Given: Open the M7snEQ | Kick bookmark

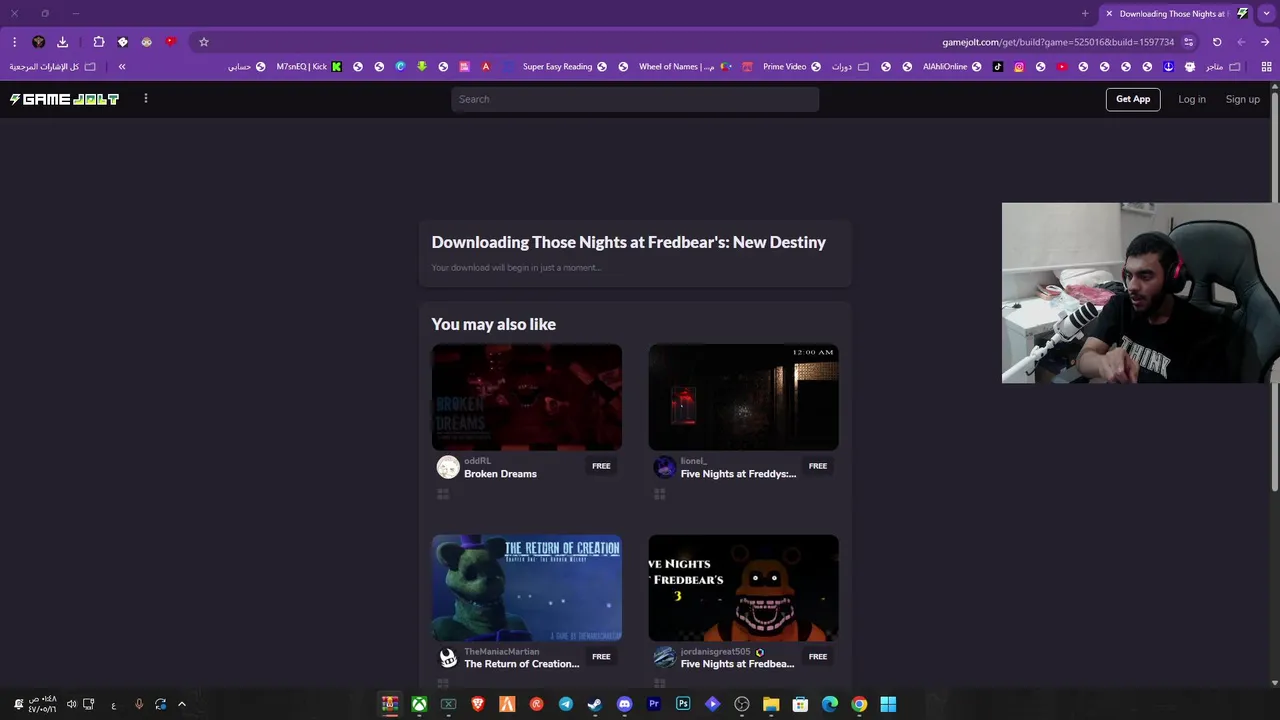Looking at the screenshot, I should (x=309, y=67).
